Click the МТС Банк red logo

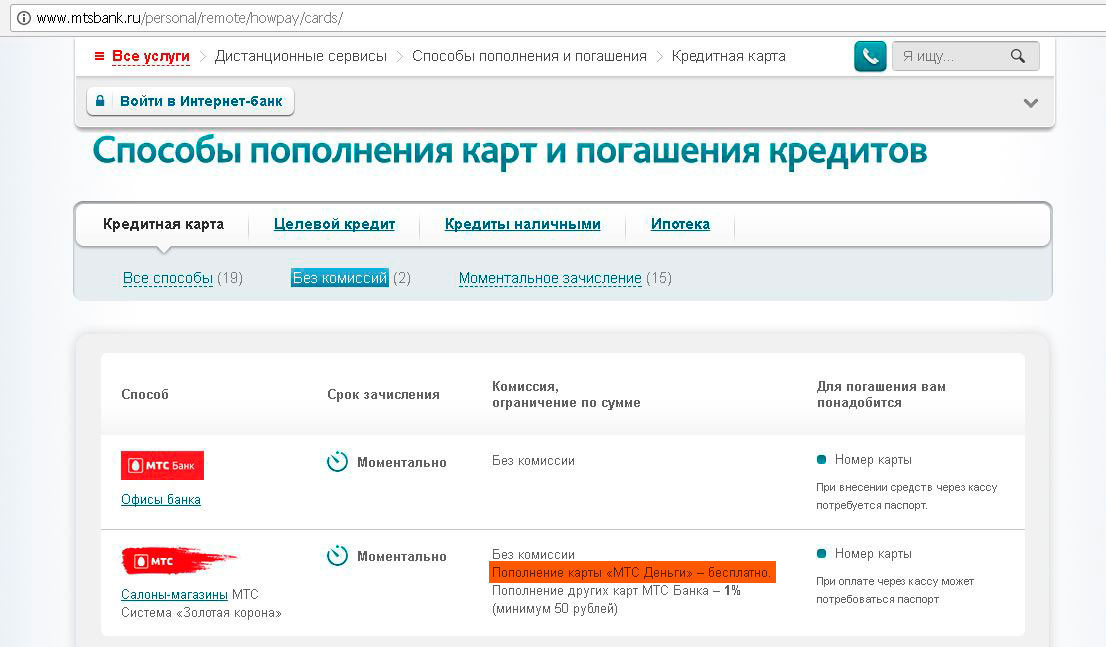pos(162,465)
